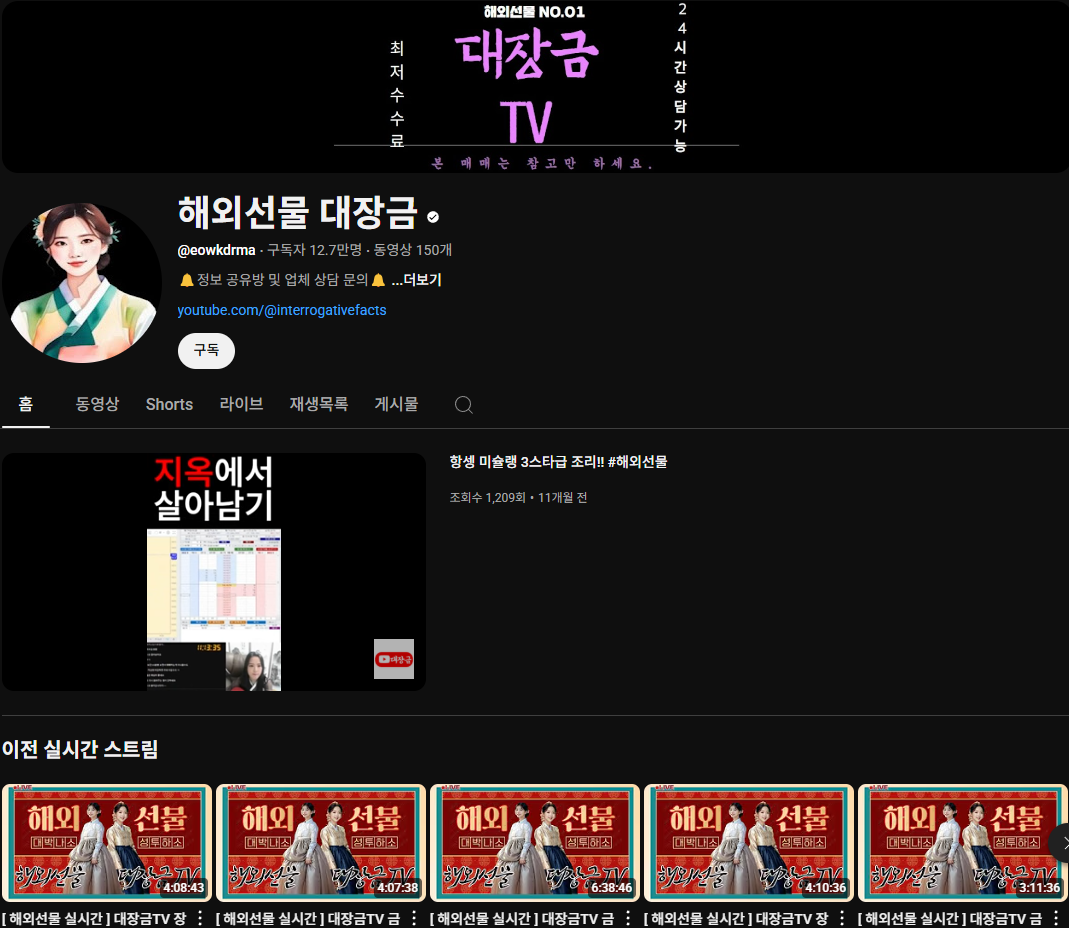Open the title under the 4:08:43 stream
This screenshot has width=1069, height=928.
coord(94,918)
